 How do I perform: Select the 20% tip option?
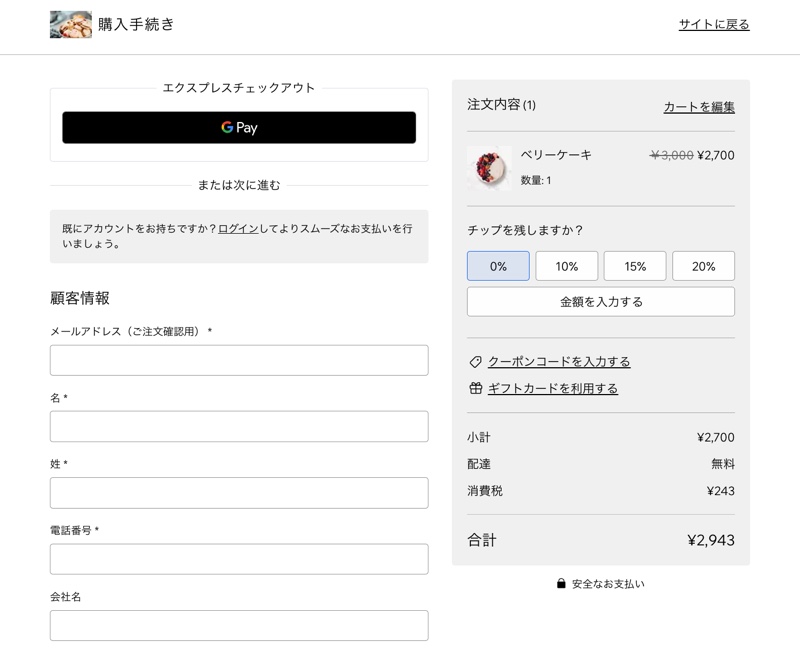tap(703, 266)
